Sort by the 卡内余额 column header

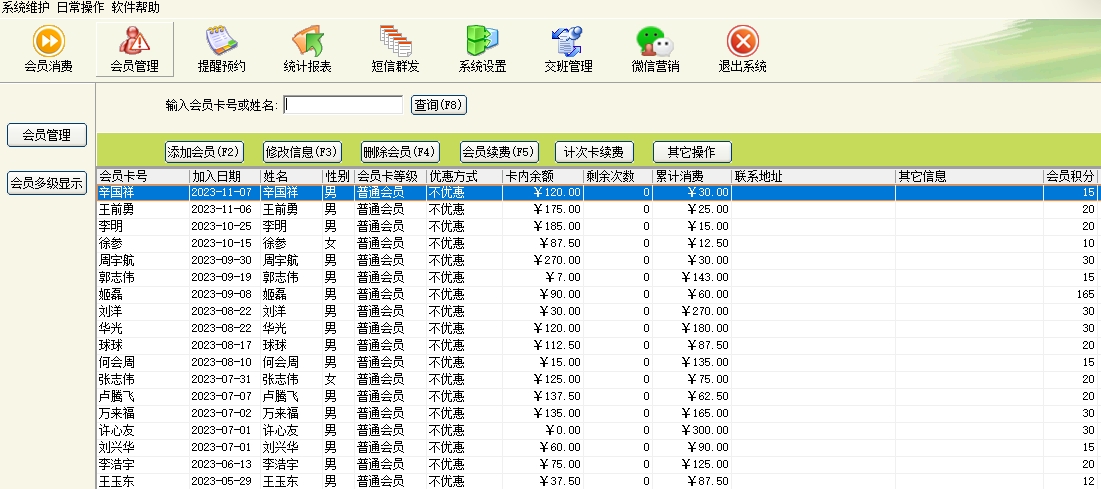click(542, 176)
